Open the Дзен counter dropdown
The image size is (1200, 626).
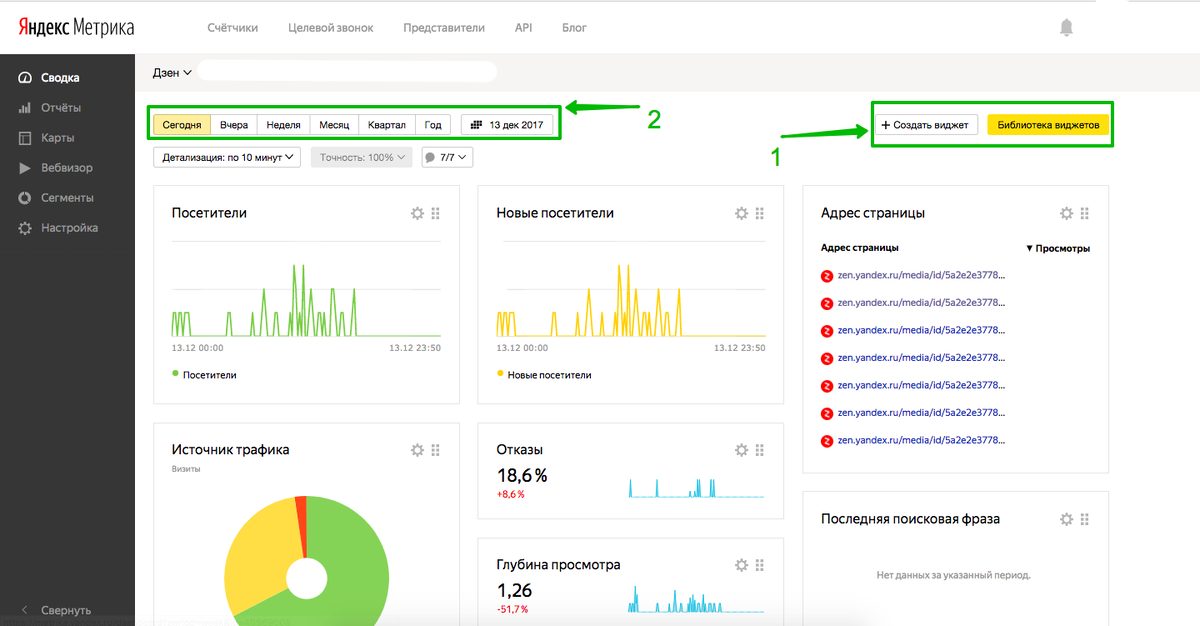click(x=172, y=72)
